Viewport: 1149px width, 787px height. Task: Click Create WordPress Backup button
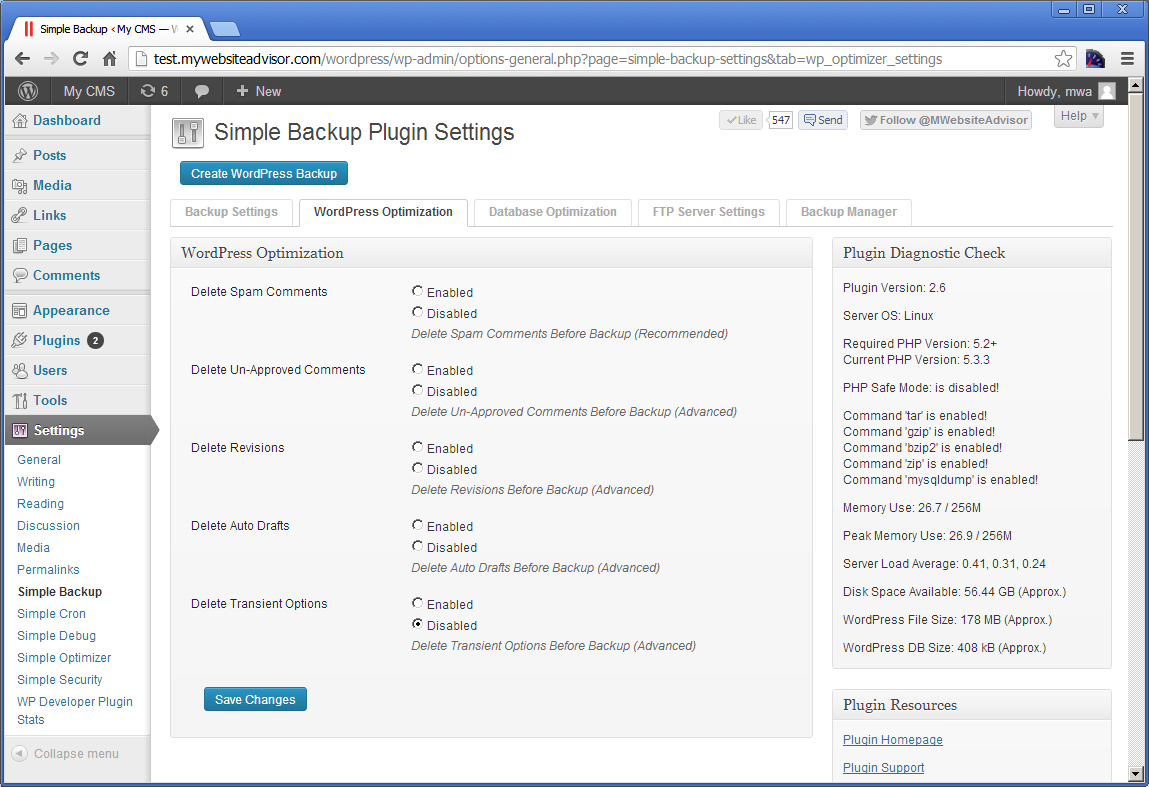click(264, 174)
